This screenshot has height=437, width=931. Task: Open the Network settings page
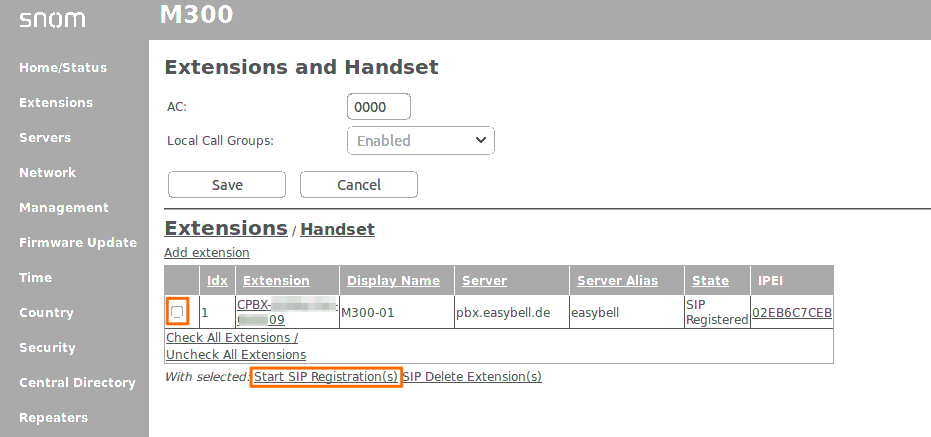(x=47, y=173)
